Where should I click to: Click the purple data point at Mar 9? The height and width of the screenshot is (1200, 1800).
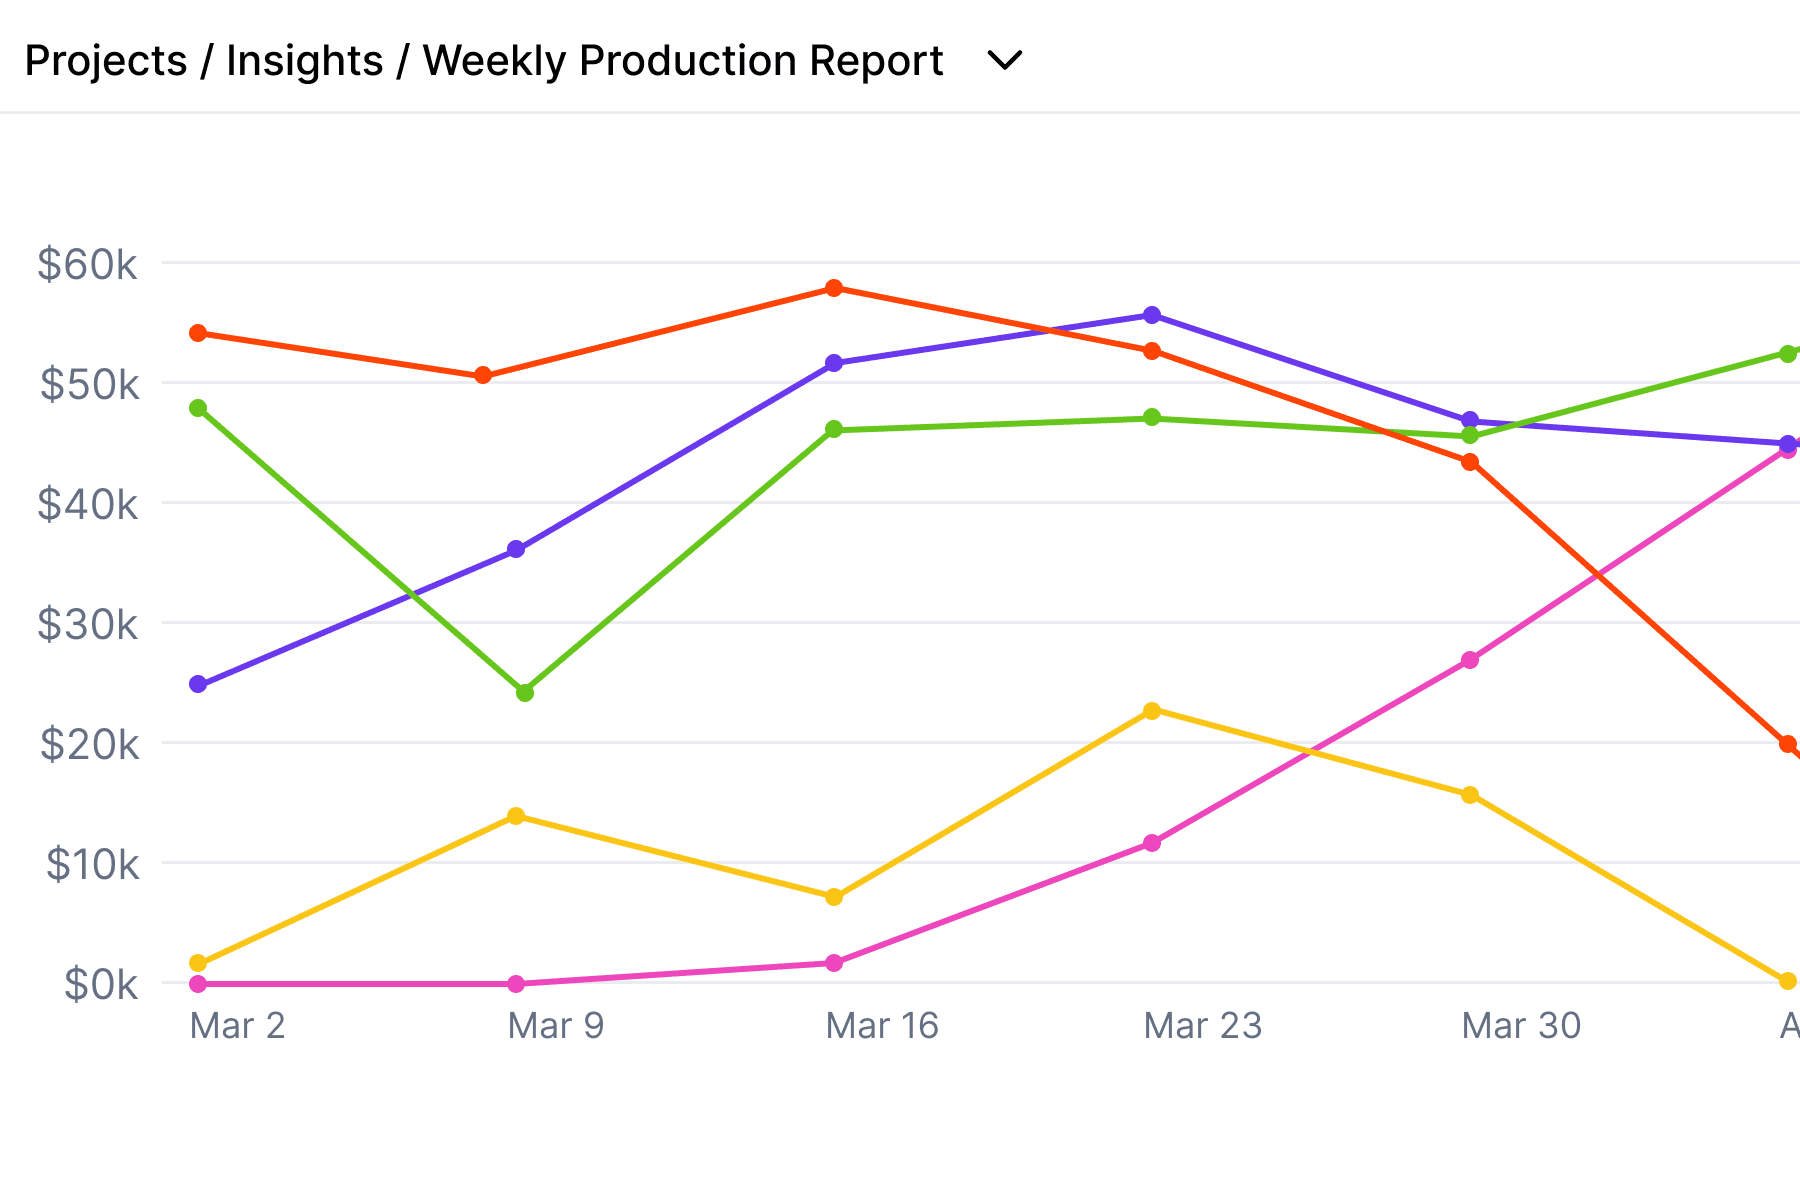pos(516,550)
